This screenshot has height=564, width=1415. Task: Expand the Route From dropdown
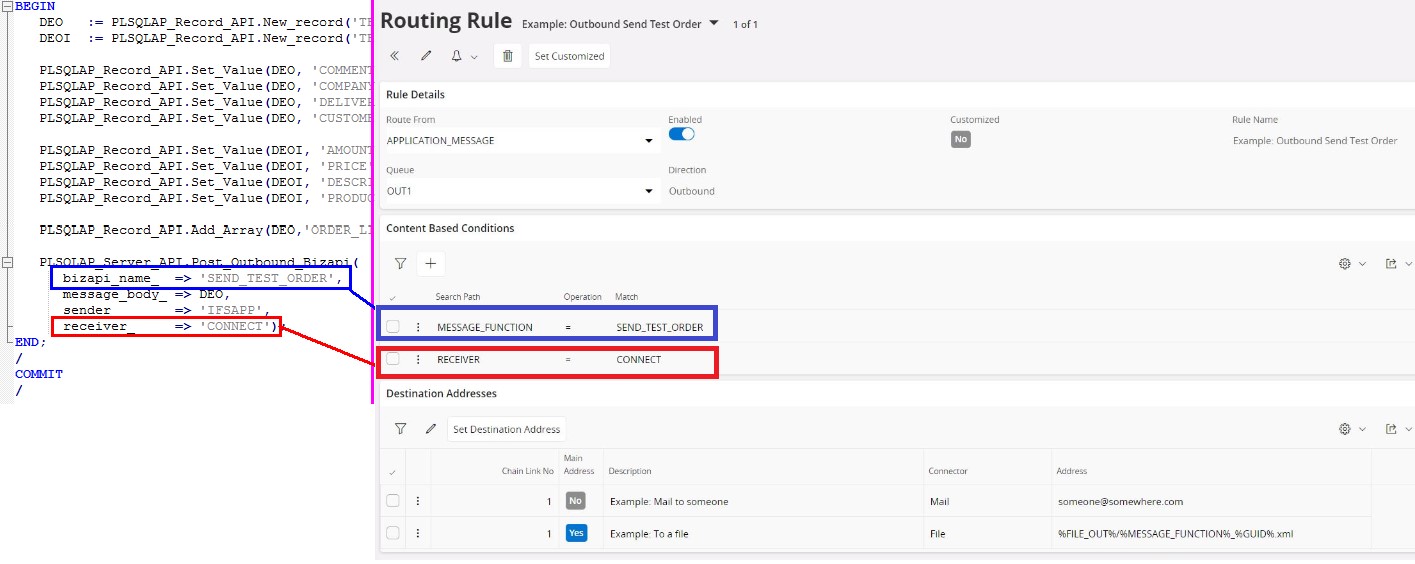coord(649,141)
